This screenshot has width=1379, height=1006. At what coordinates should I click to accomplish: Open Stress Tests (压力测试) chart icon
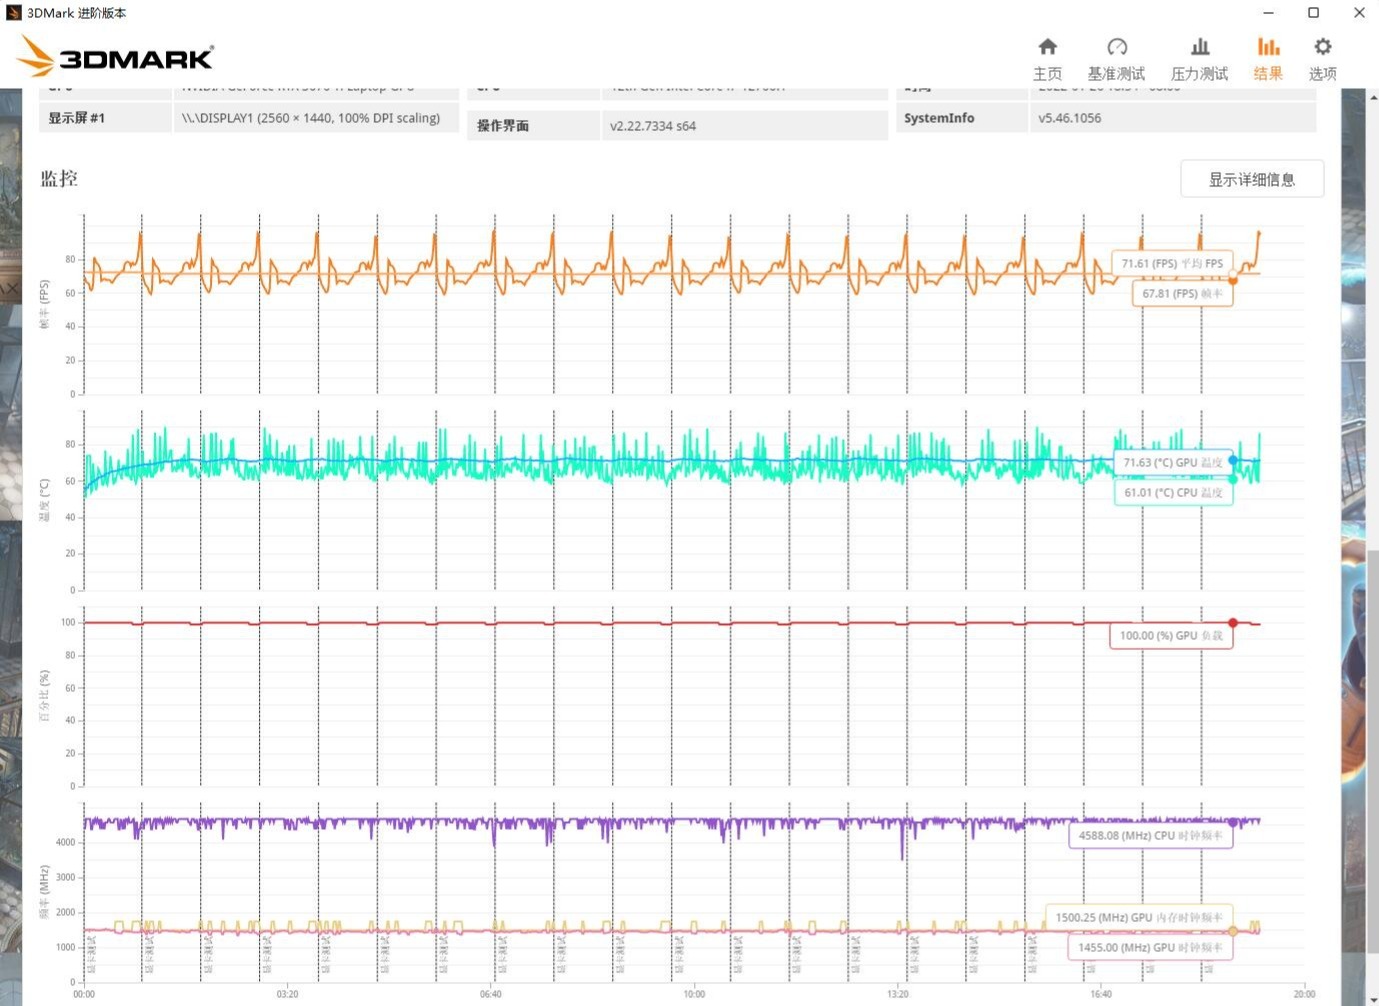coord(1199,48)
